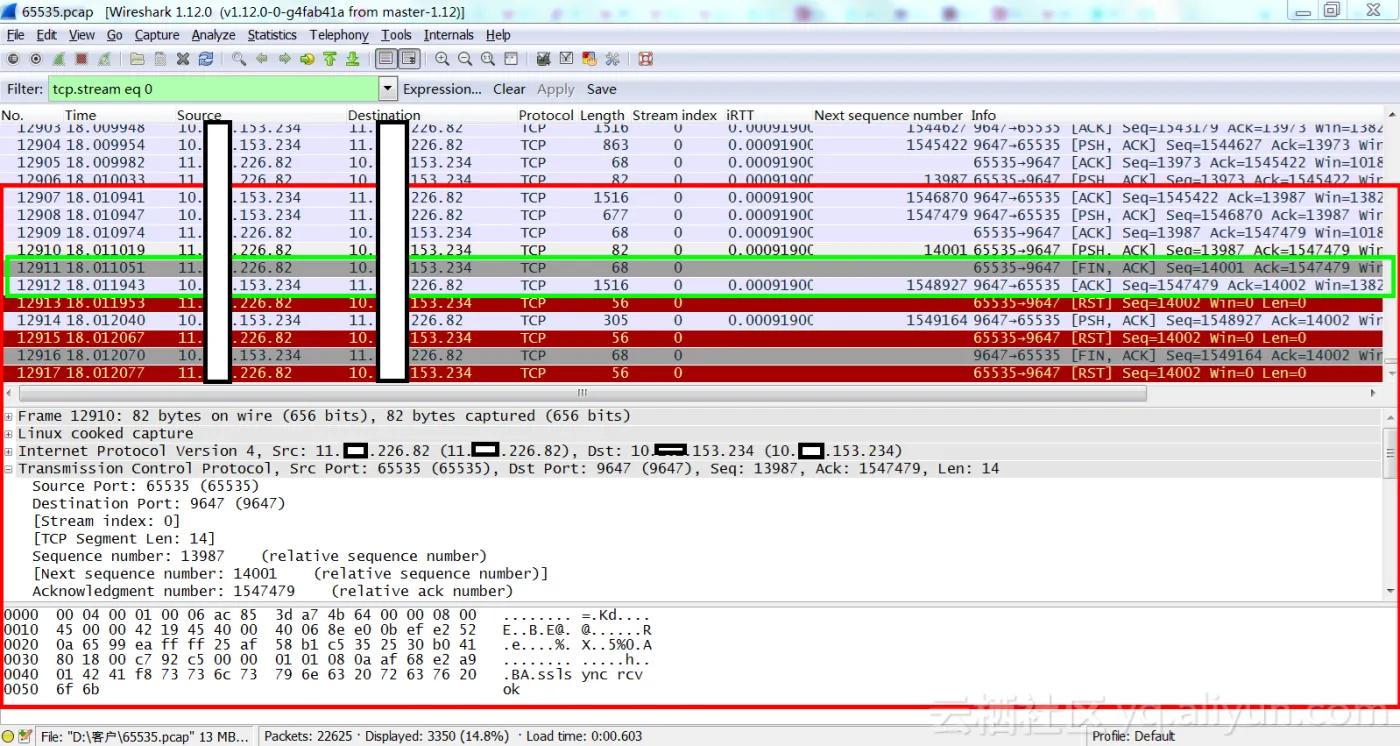Open the Telephony menu
The height and width of the screenshot is (746, 1400).
pos(339,35)
